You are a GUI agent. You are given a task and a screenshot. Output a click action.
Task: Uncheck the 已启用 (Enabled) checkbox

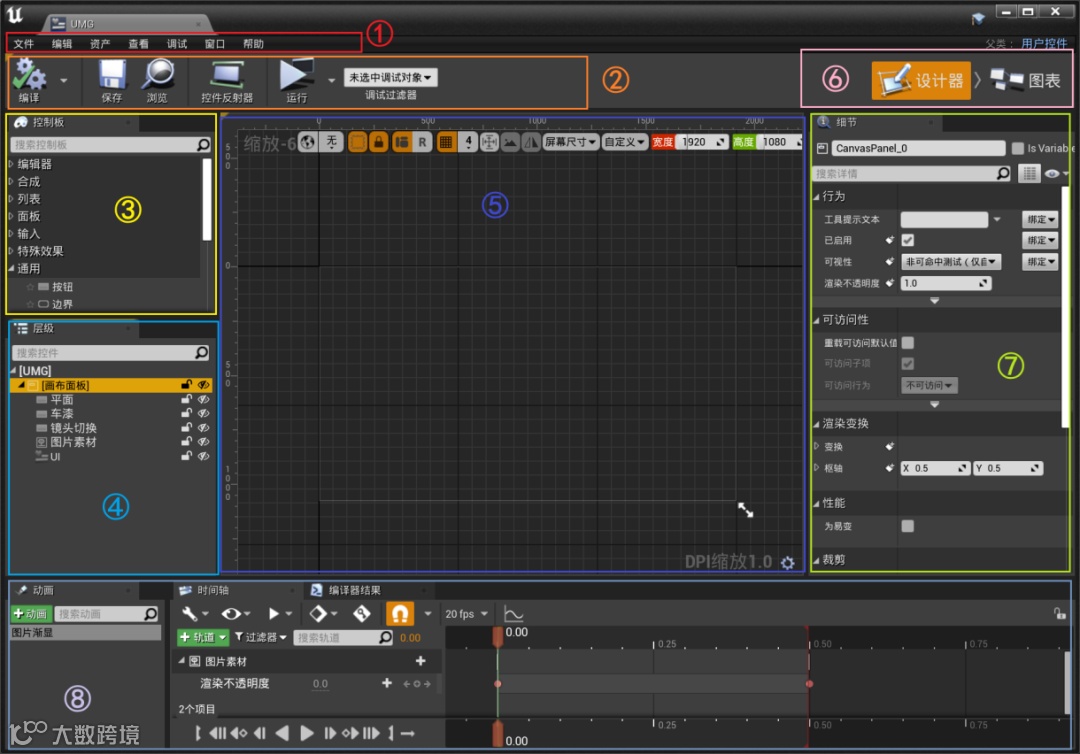(x=908, y=240)
